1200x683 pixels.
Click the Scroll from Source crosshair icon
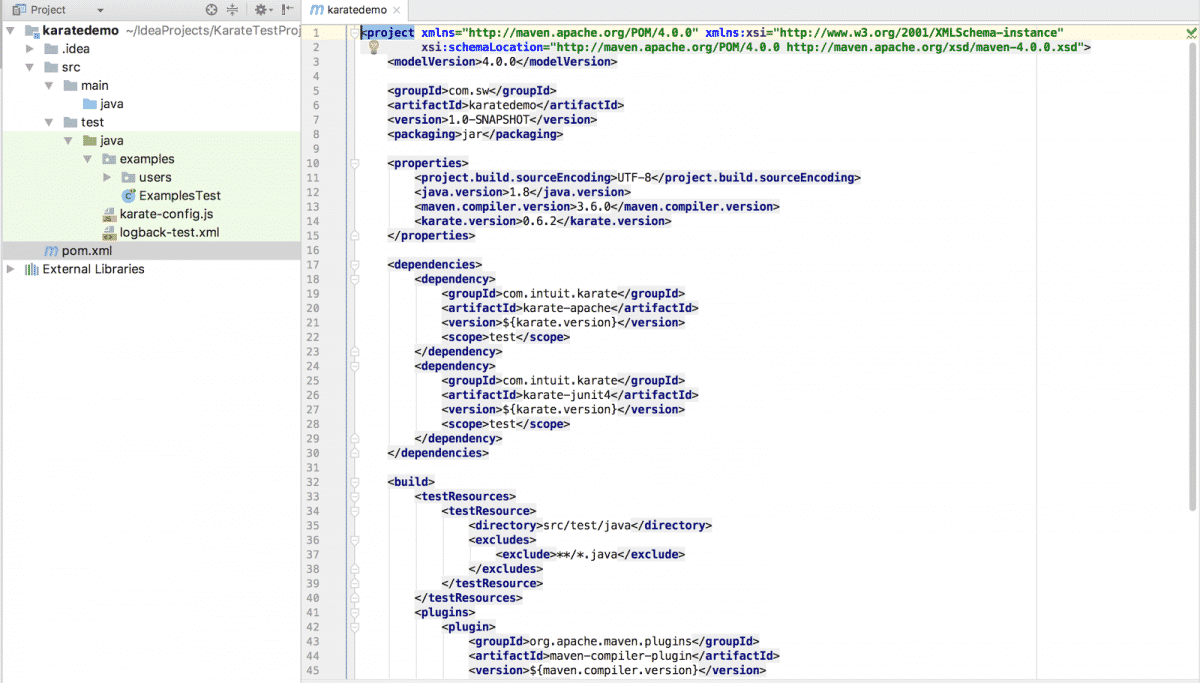point(211,8)
